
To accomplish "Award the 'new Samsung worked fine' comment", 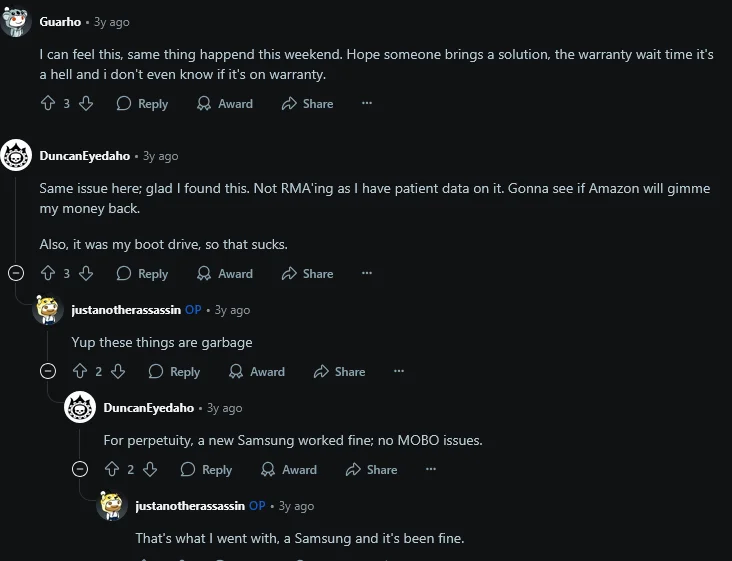I will 289,469.
